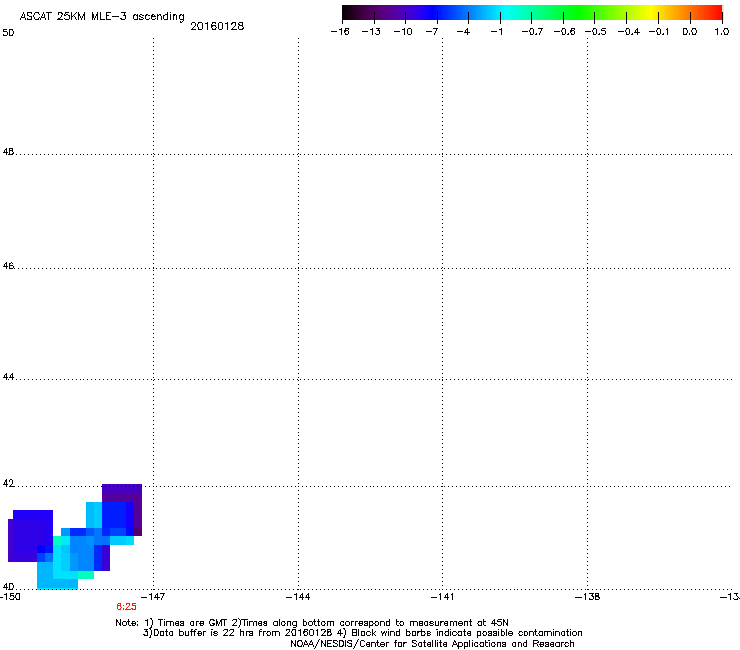Click latitude label 42

pos(8,483)
